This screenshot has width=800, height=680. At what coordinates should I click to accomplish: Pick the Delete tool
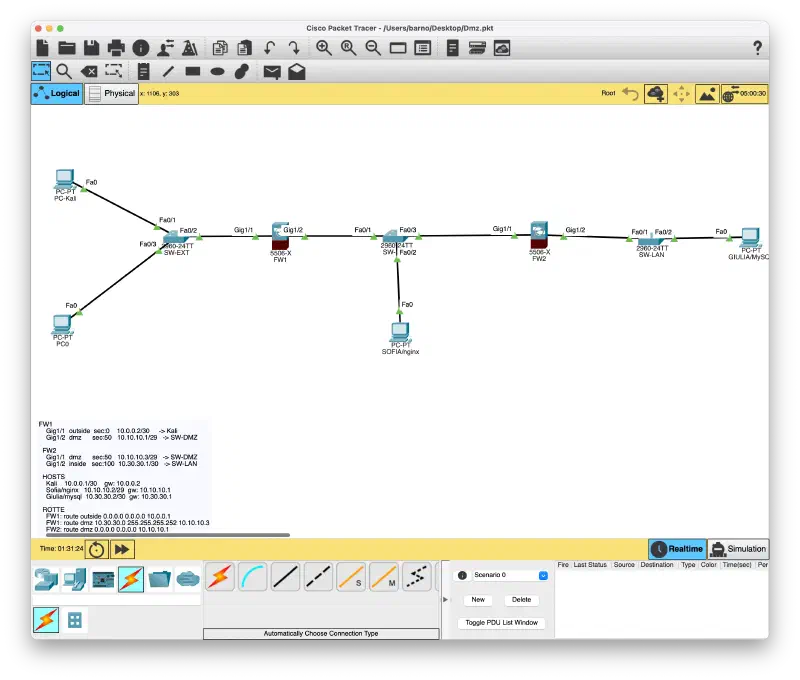89,71
